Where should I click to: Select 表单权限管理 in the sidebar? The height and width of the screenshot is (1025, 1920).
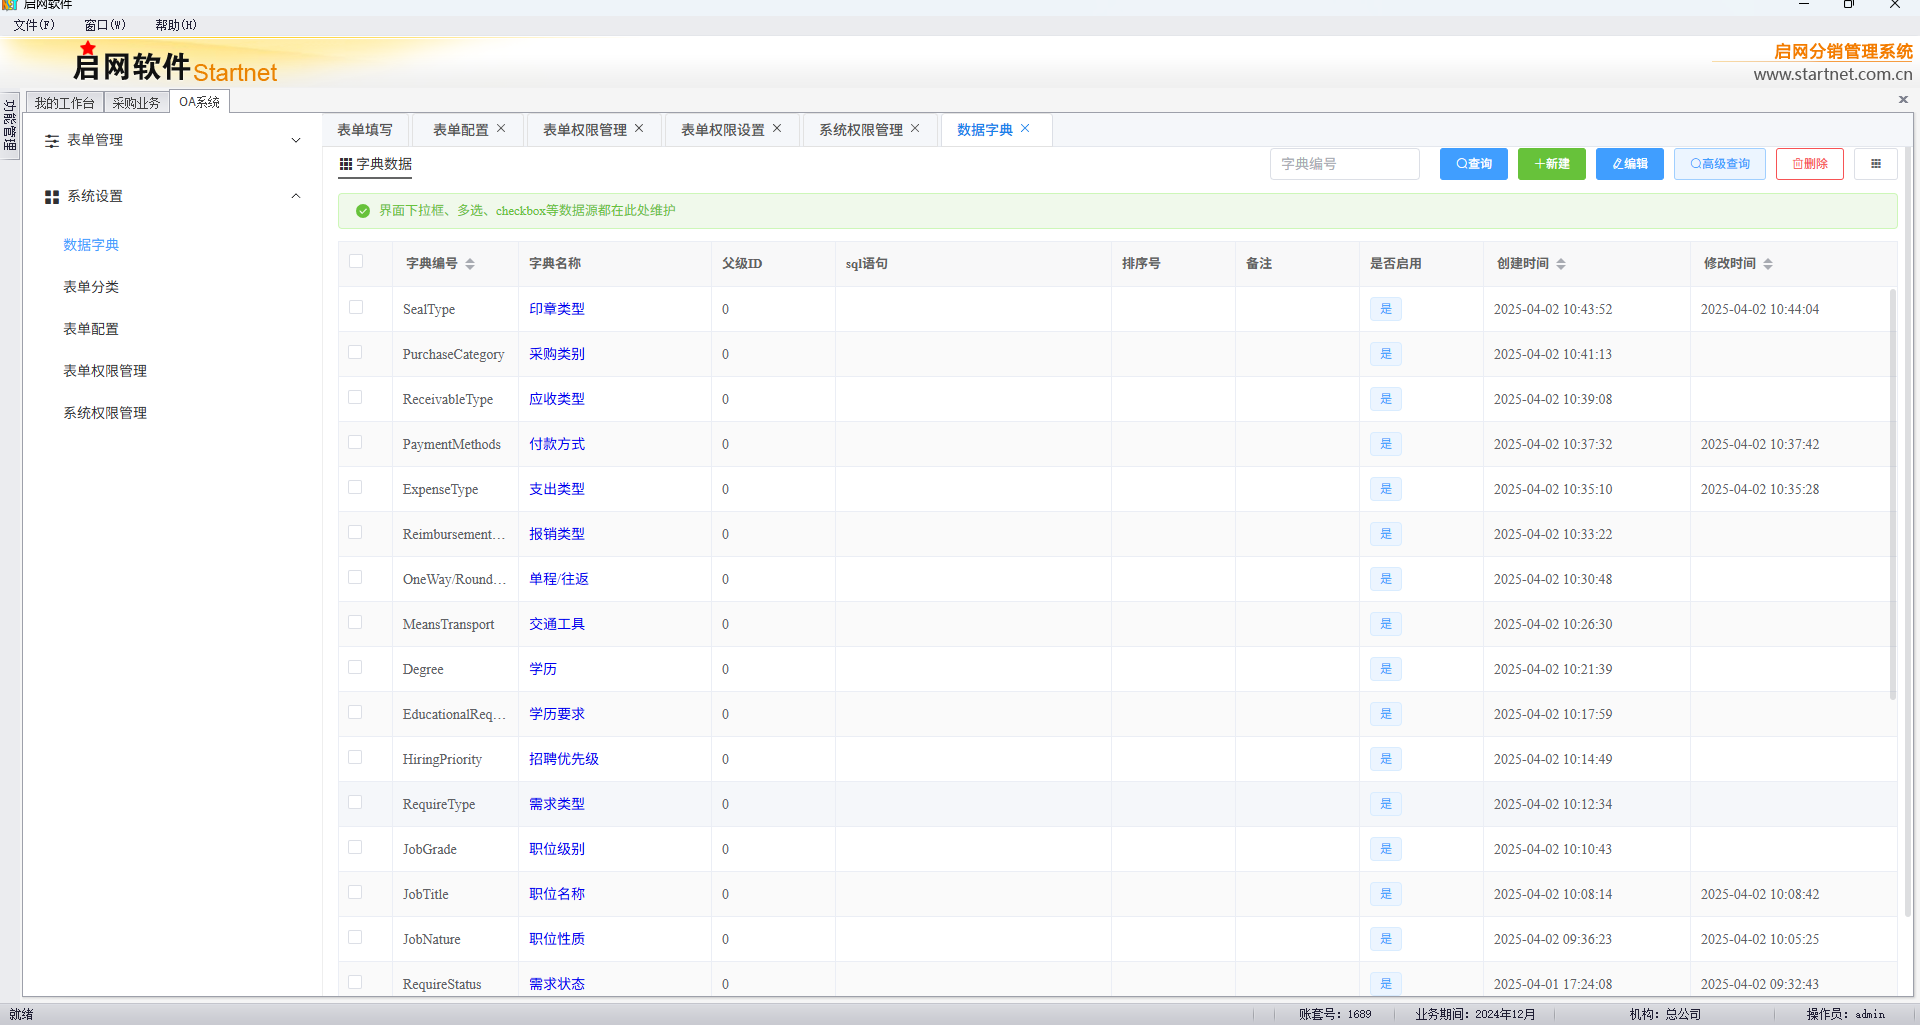pos(105,371)
